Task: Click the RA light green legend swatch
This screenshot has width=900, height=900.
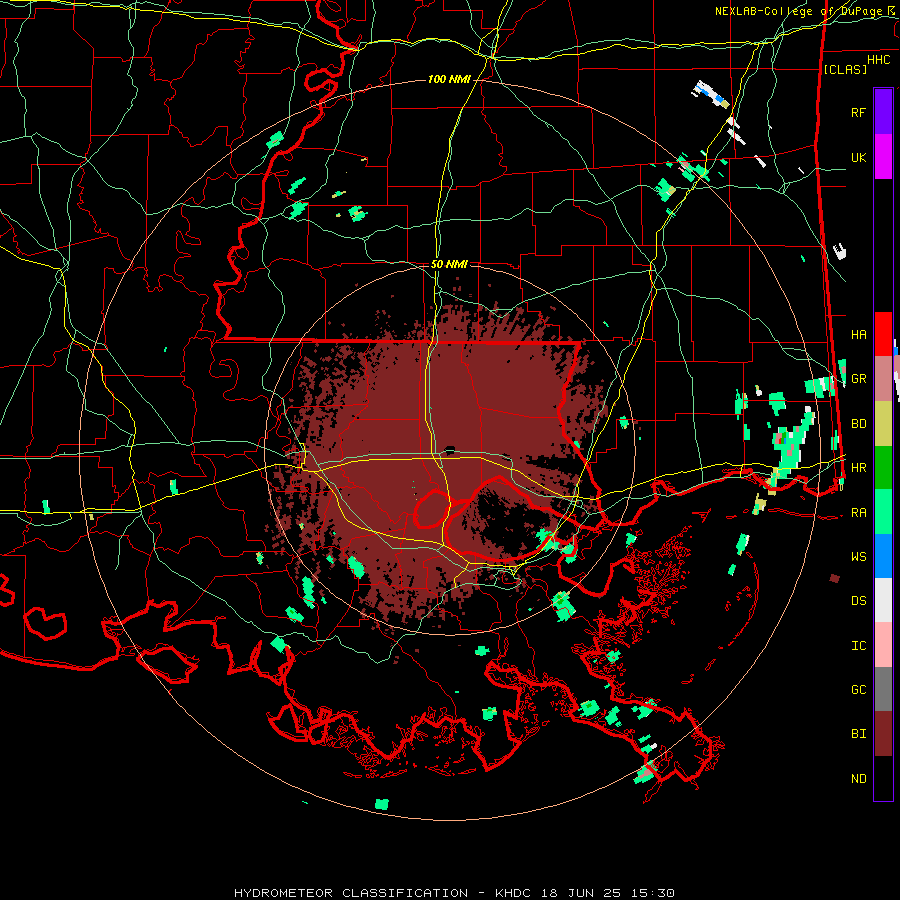Action: coord(883,512)
